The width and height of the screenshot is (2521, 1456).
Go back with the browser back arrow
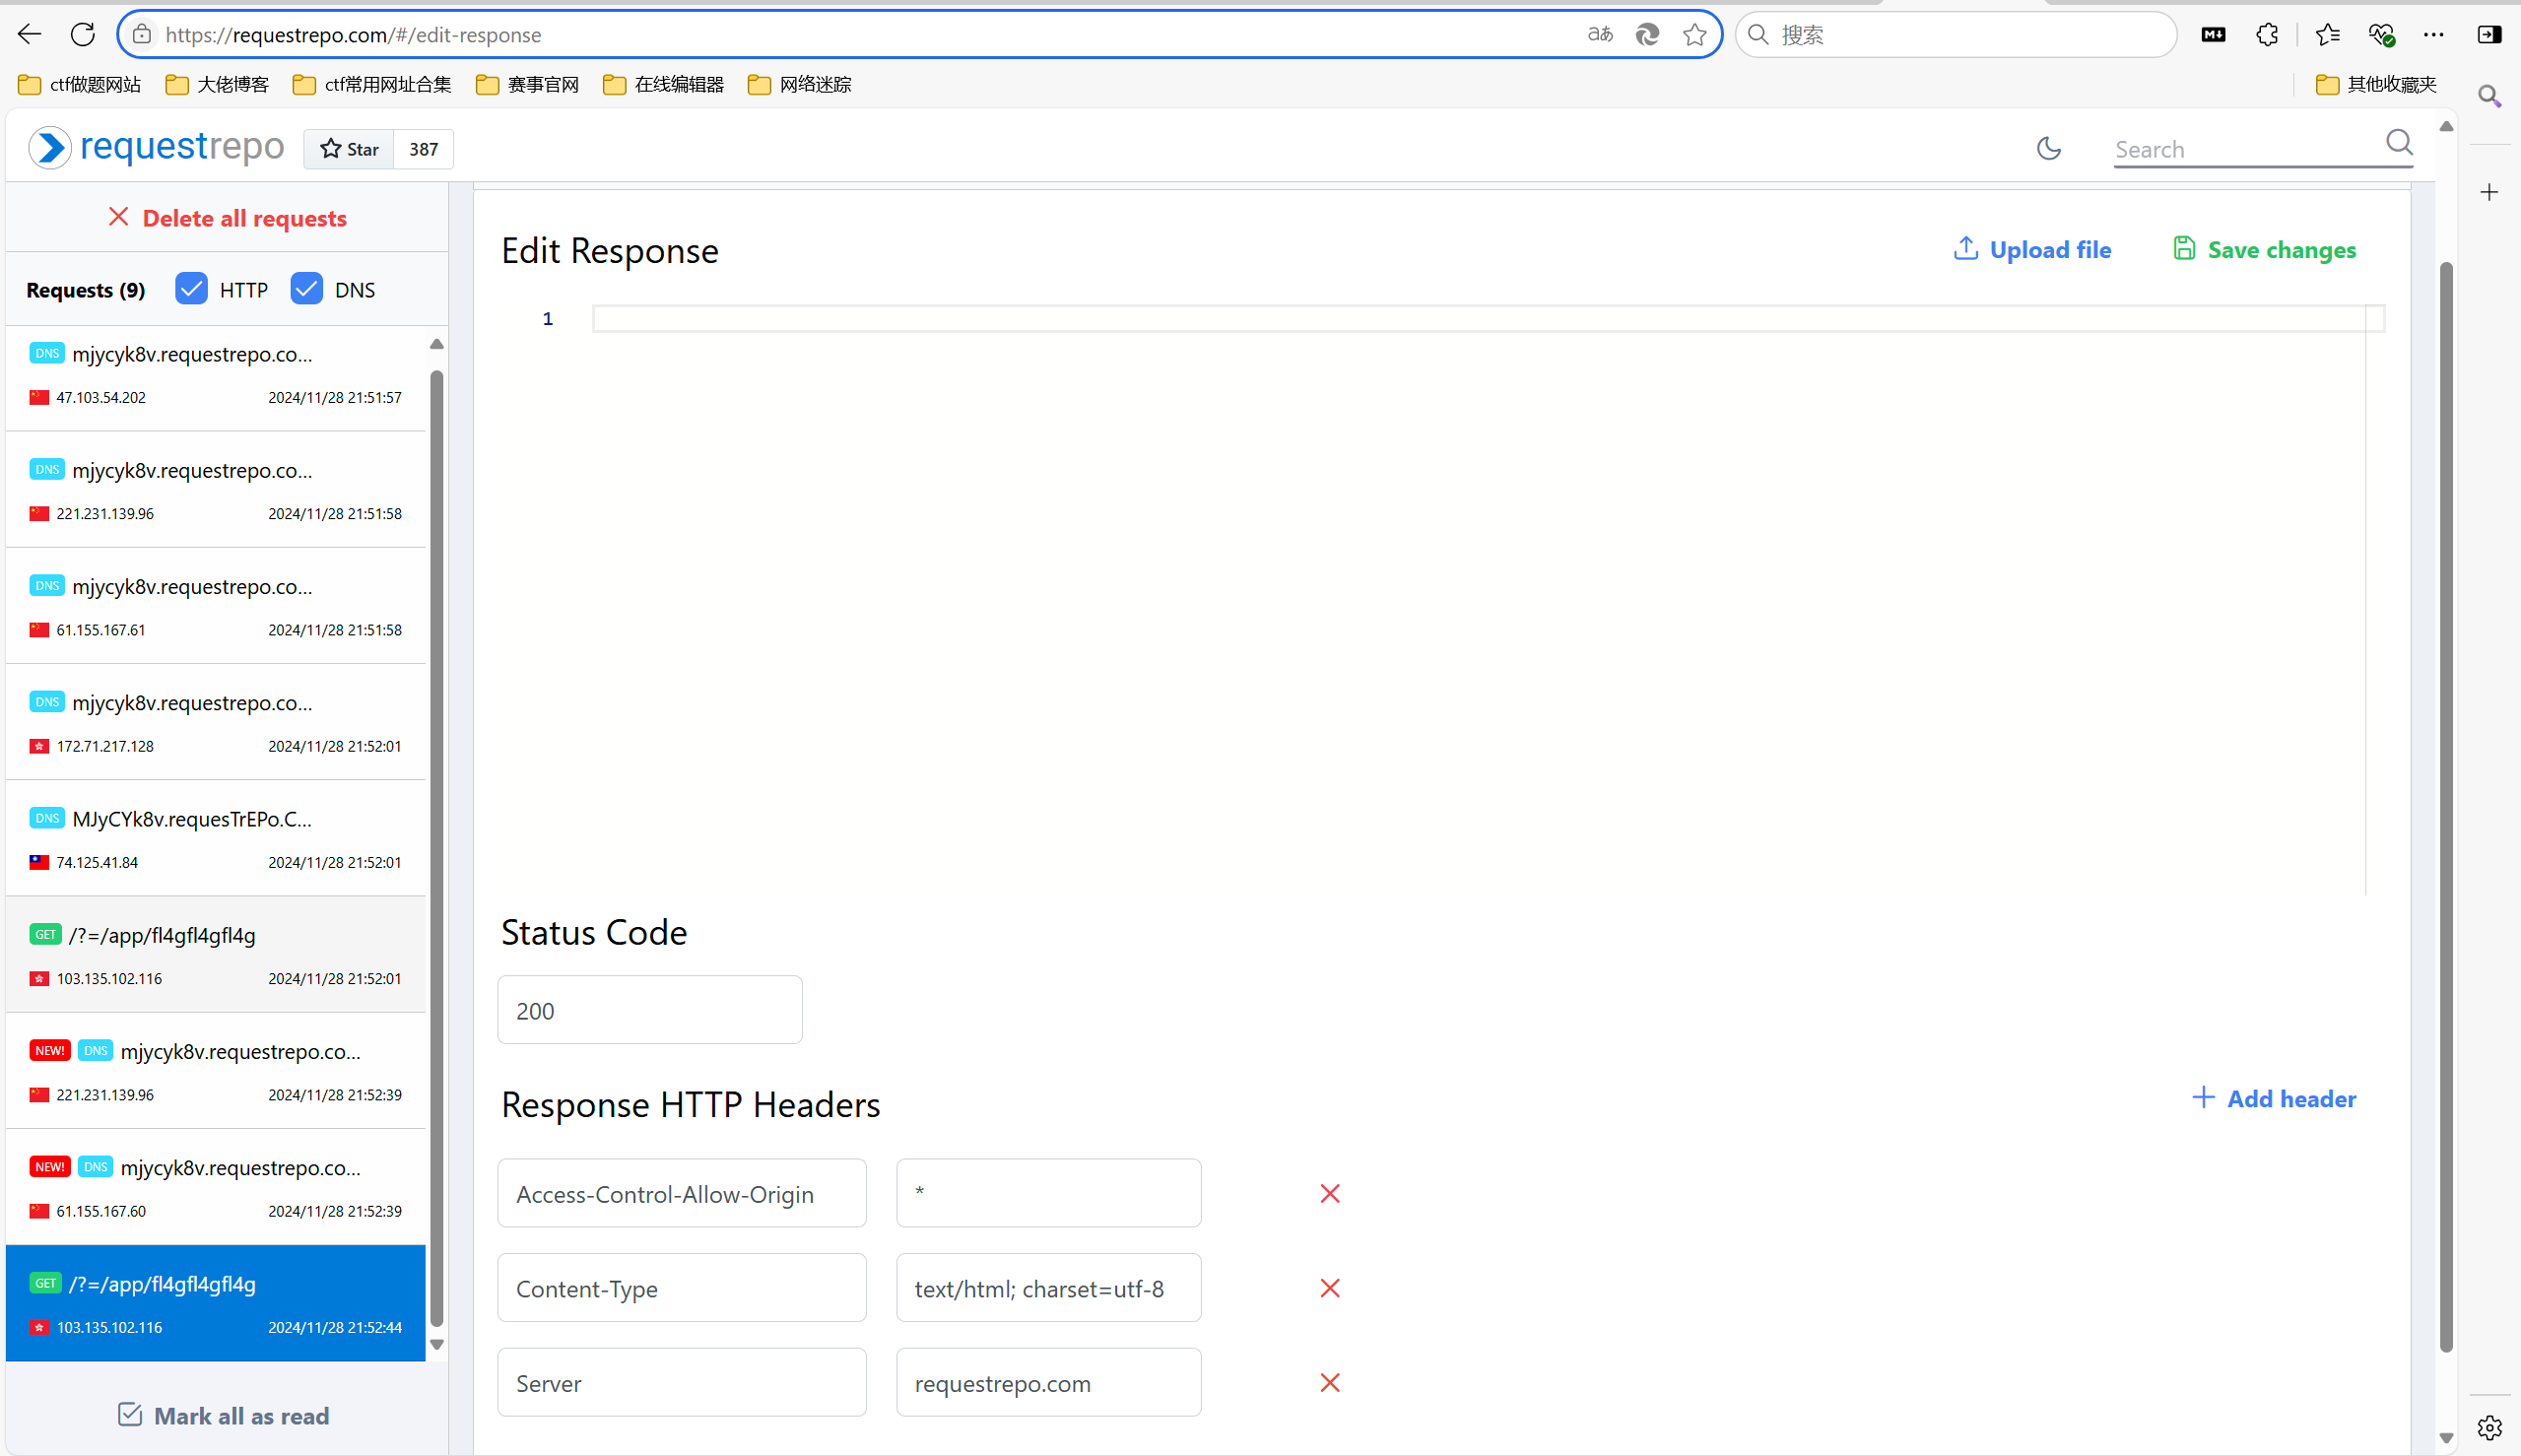tap(29, 34)
